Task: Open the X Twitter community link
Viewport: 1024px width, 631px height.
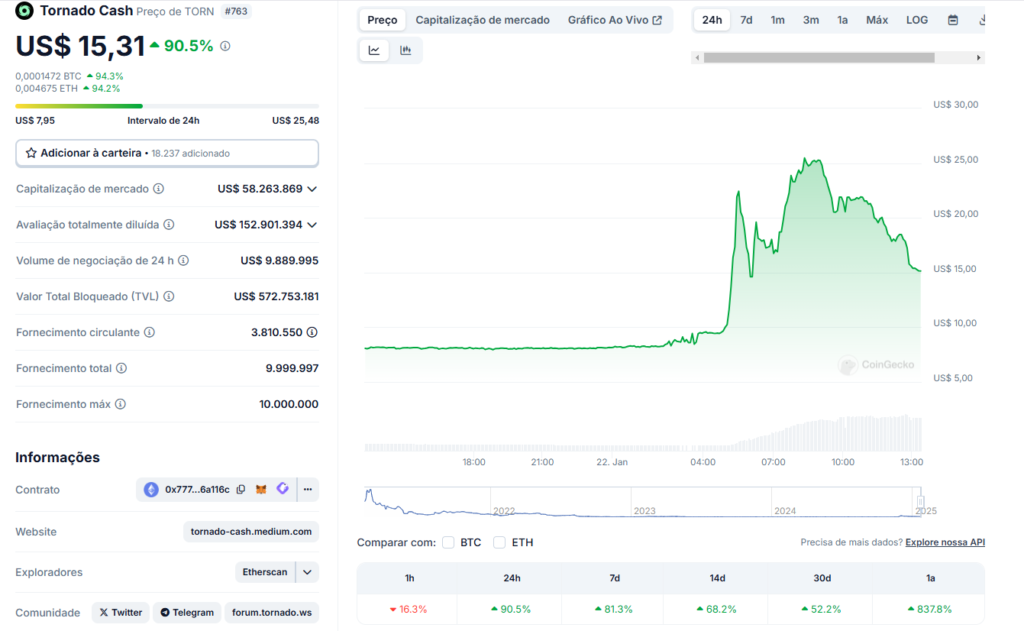Action: pos(121,613)
